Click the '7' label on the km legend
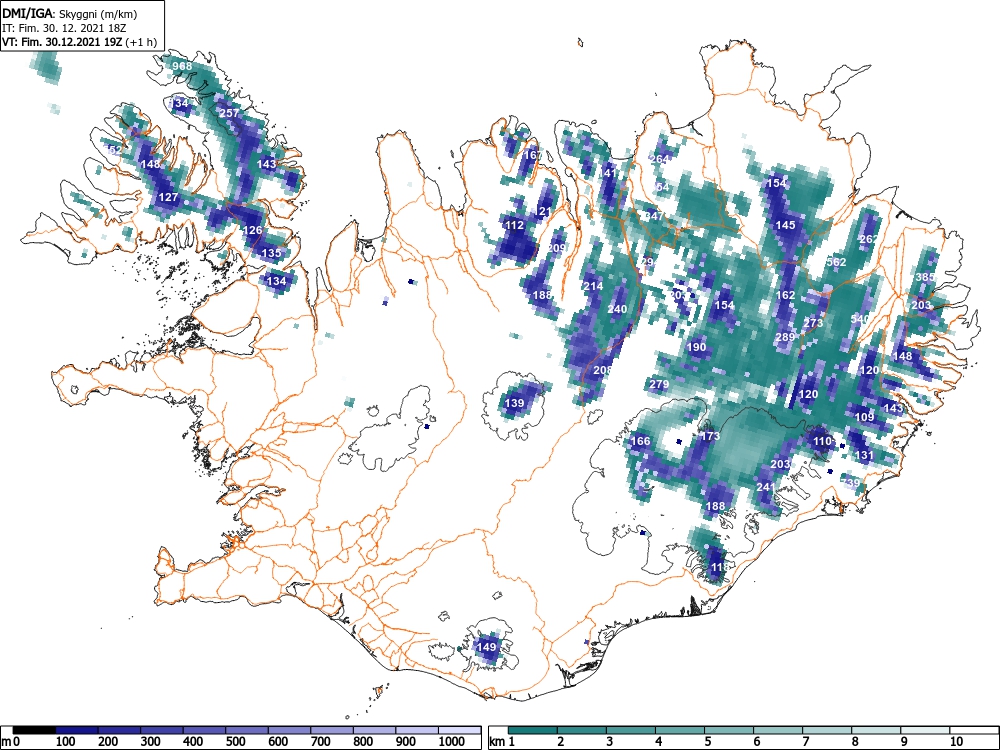The image size is (1000, 750). (x=805, y=742)
